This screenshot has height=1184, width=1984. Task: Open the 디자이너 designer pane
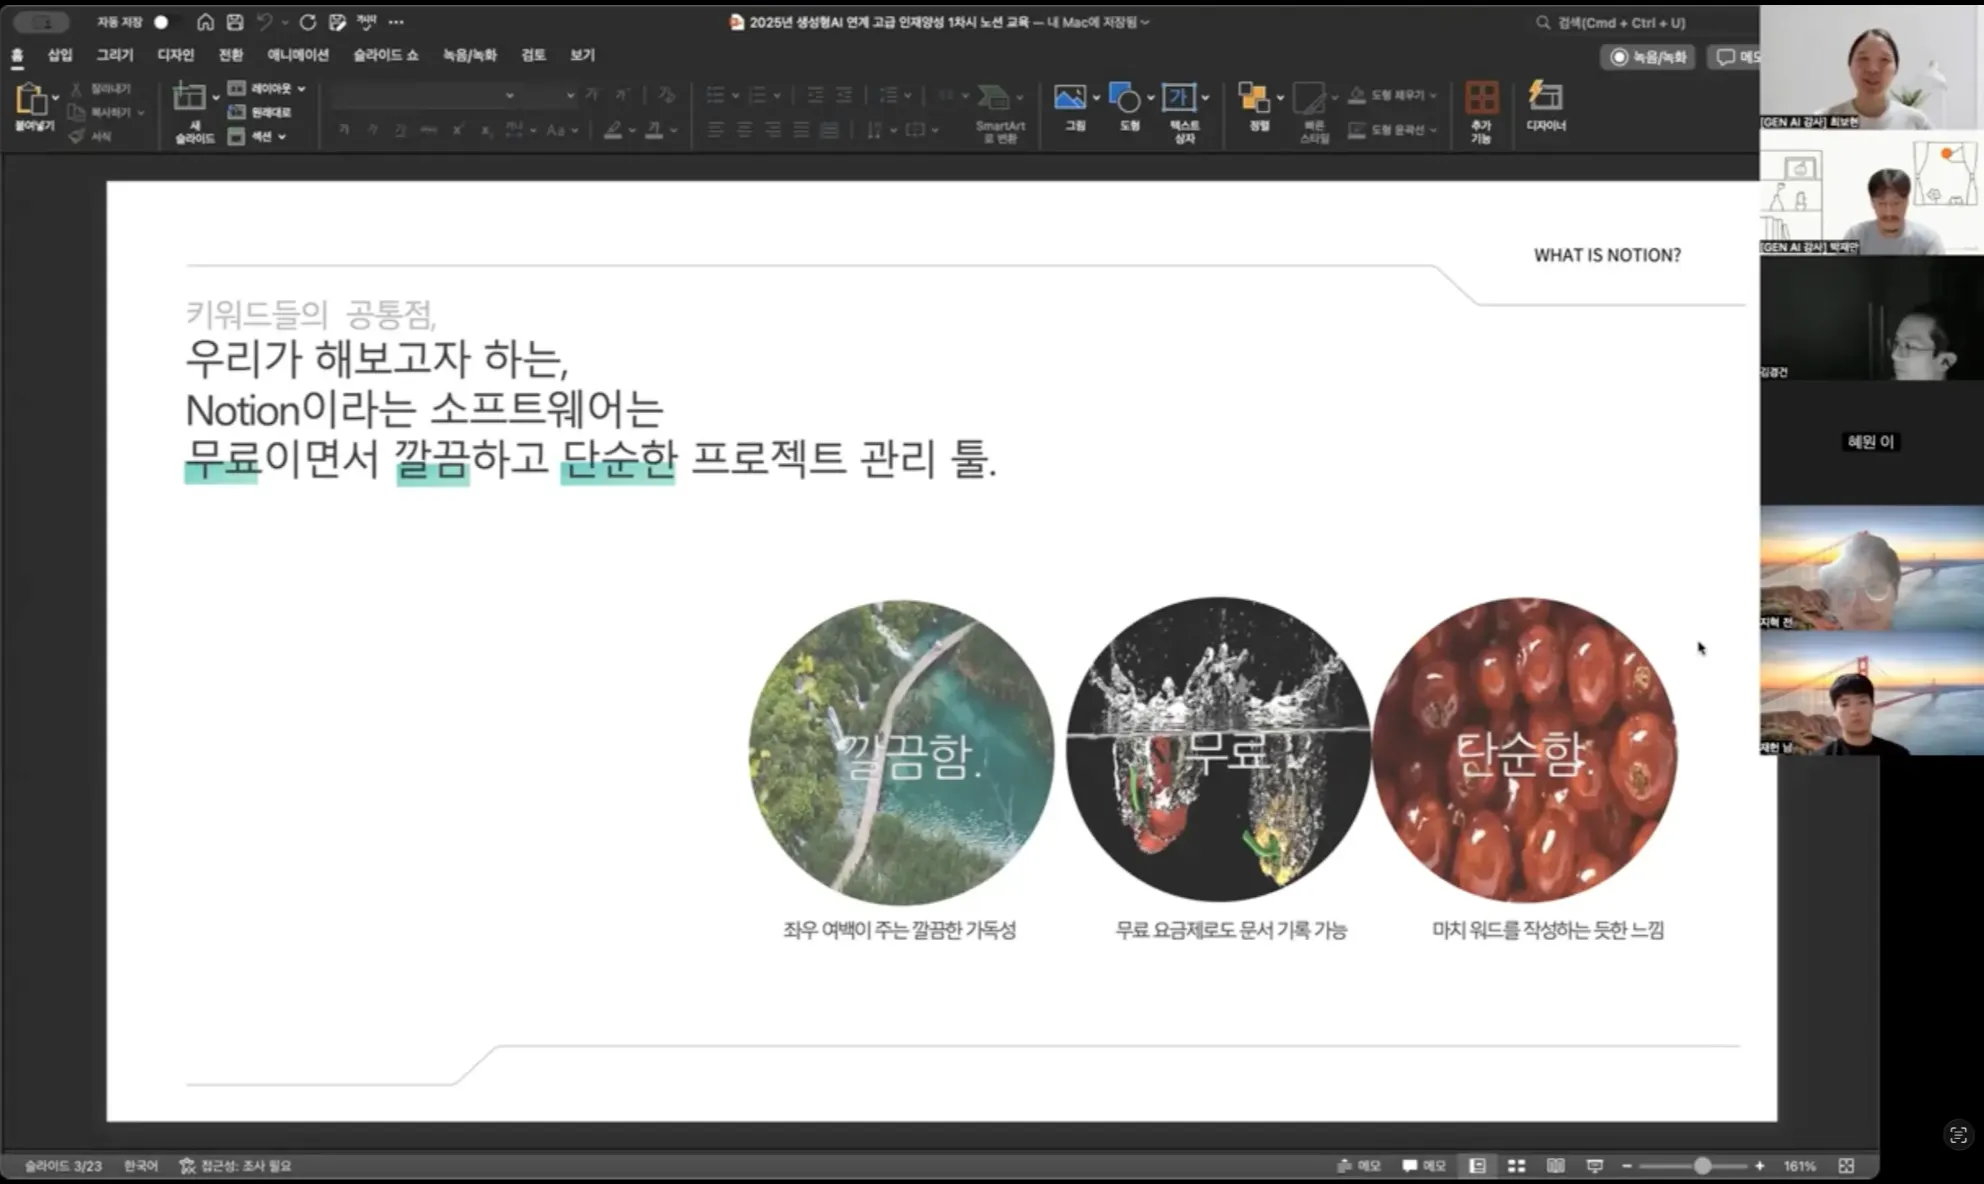pyautogui.click(x=1545, y=98)
